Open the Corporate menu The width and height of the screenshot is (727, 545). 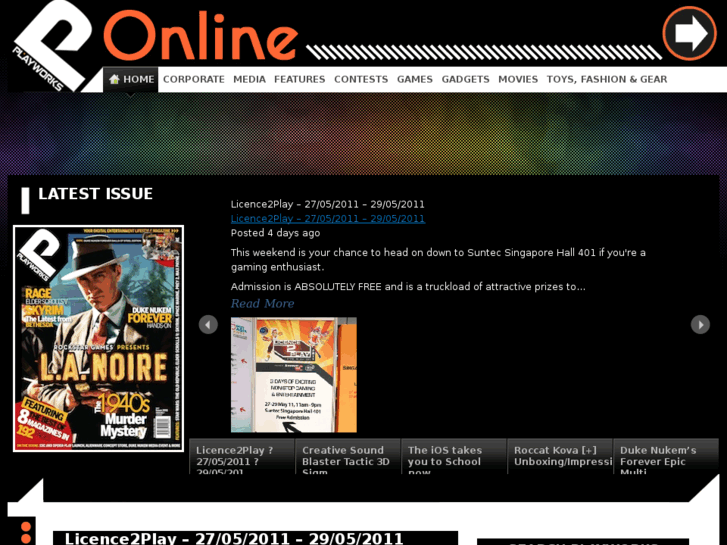pyautogui.click(x=194, y=79)
